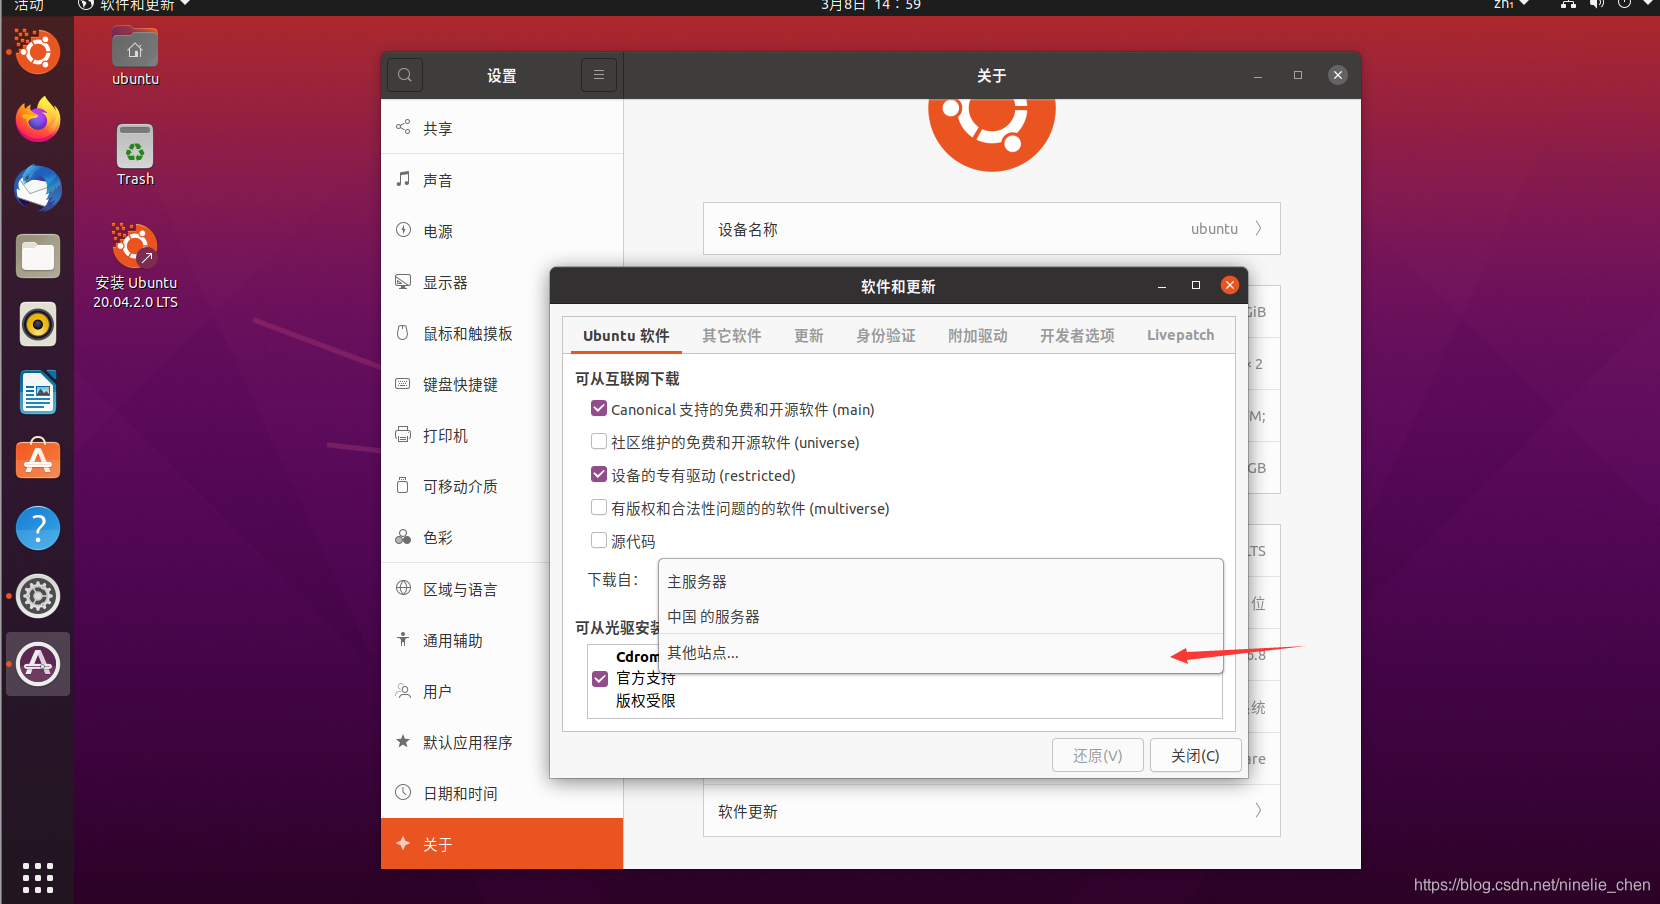Image resolution: width=1660 pixels, height=904 pixels.
Task: Select 默认应用程序 in the Settings sidebar
Action: pyautogui.click(x=465, y=742)
